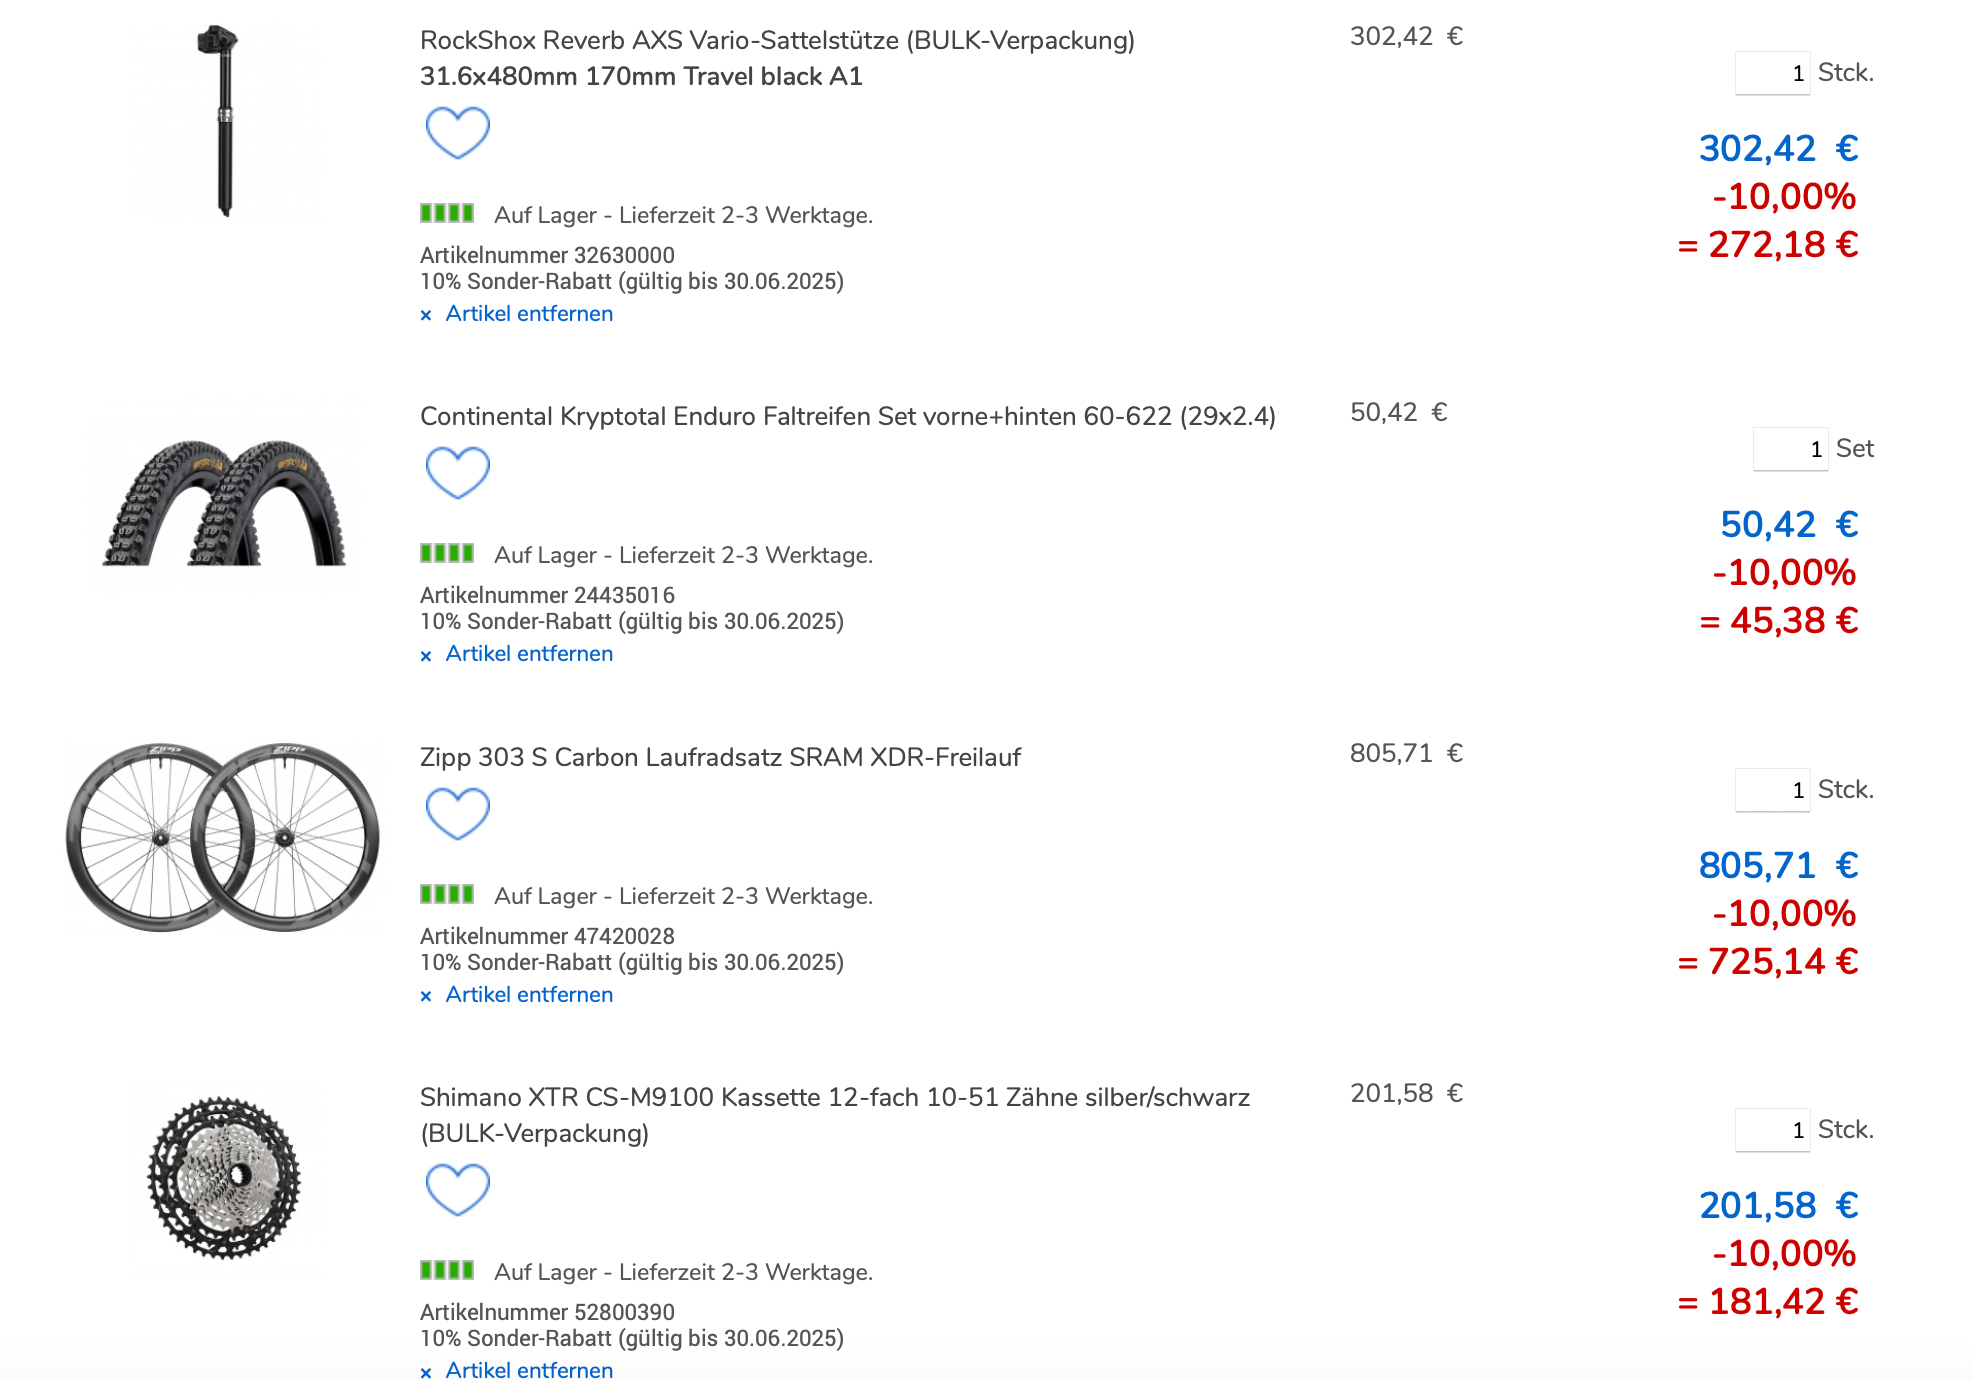1972x1380 pixels.
Task: Click Artikel entfernen for Shimano XTR cassette
Action: tap(529, 1370)
